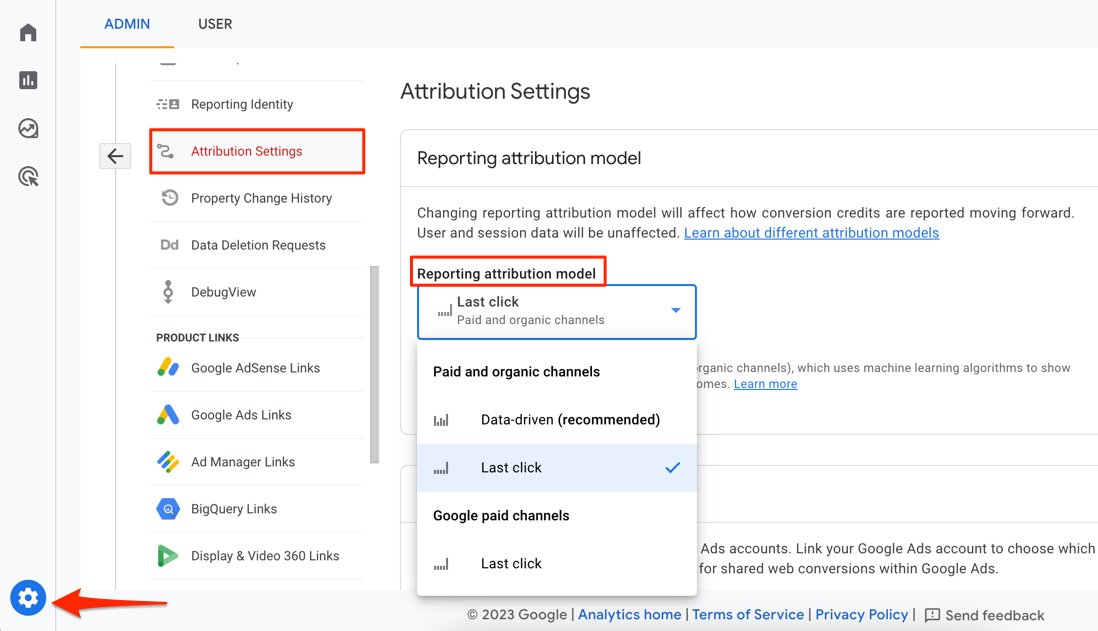Viewport: 1098px width, 631px height.
Task: Click the BigQuery Links icon
Action: click(x=168, y=509)
